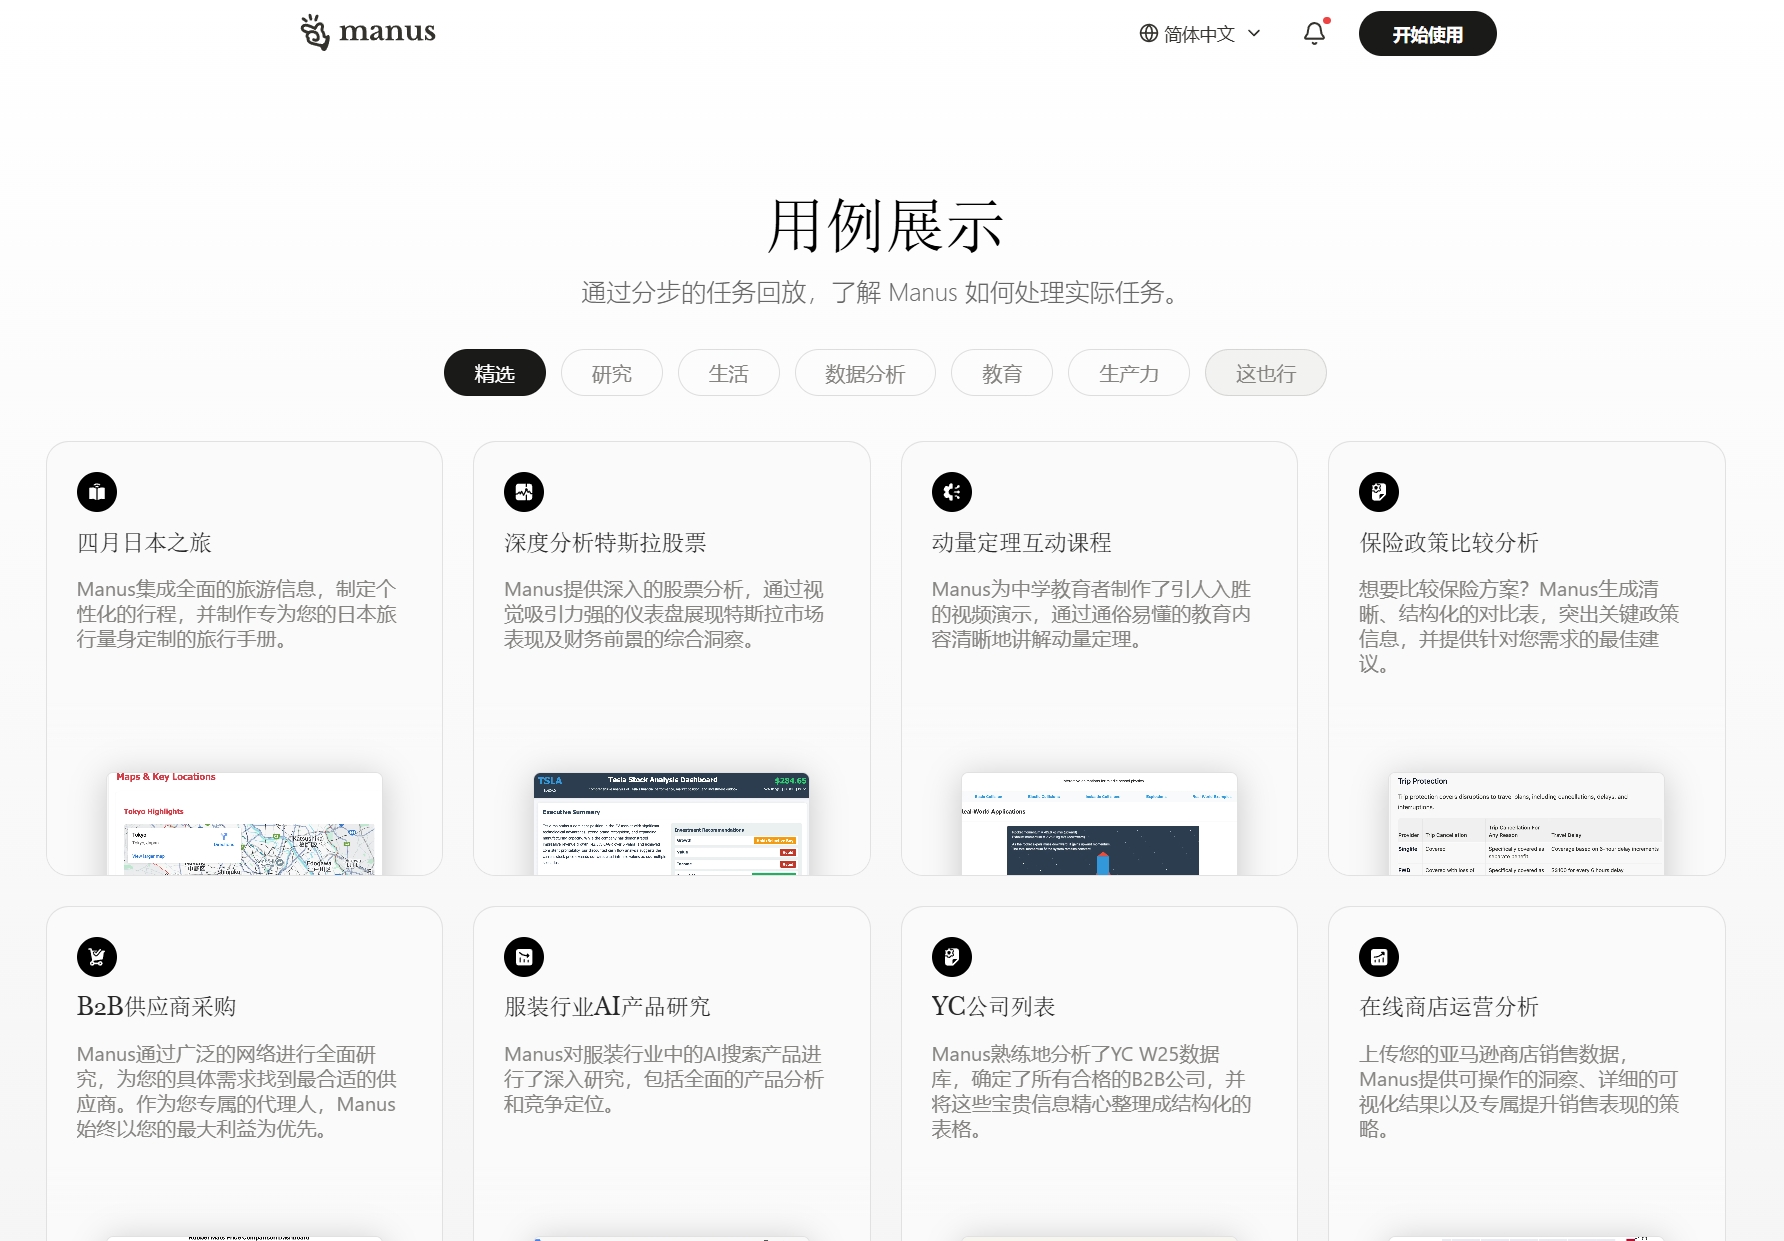Click the 用例展示 page heading
The image size is (1784, 1241).
[x=885, y=226]
